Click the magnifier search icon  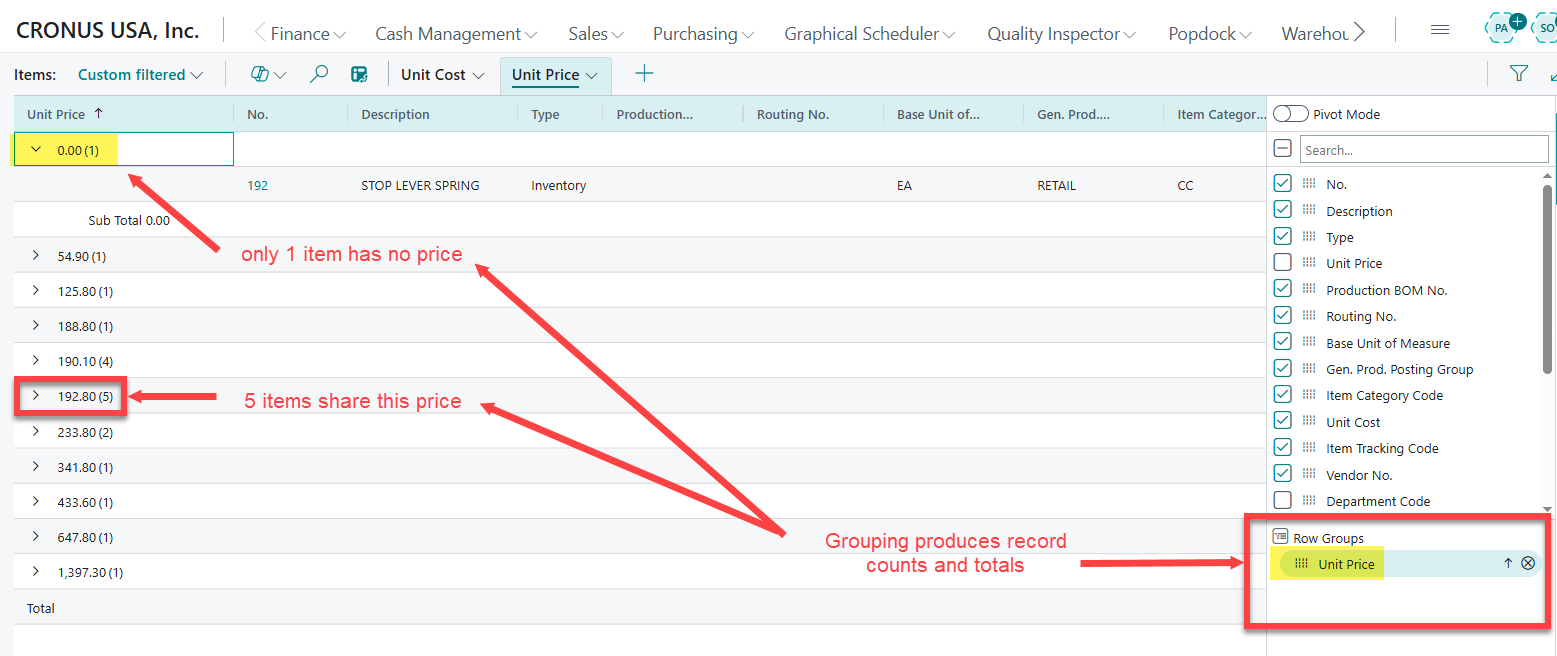[320, 74]
